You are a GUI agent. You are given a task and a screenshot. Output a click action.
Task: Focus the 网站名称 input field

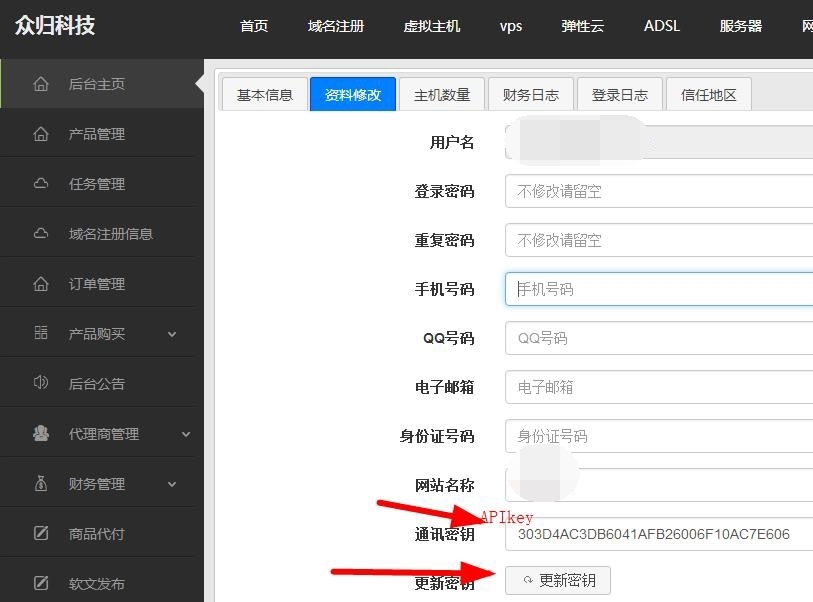[659, 485]
